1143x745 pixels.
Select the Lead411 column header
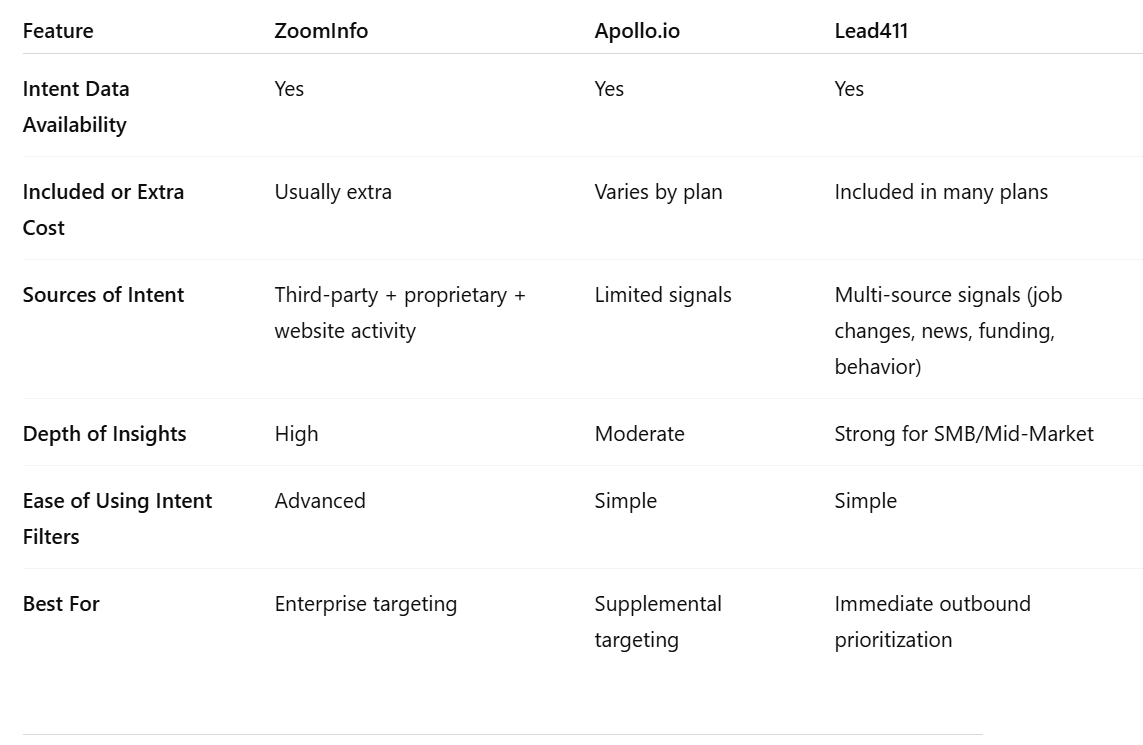coord(870,31)
